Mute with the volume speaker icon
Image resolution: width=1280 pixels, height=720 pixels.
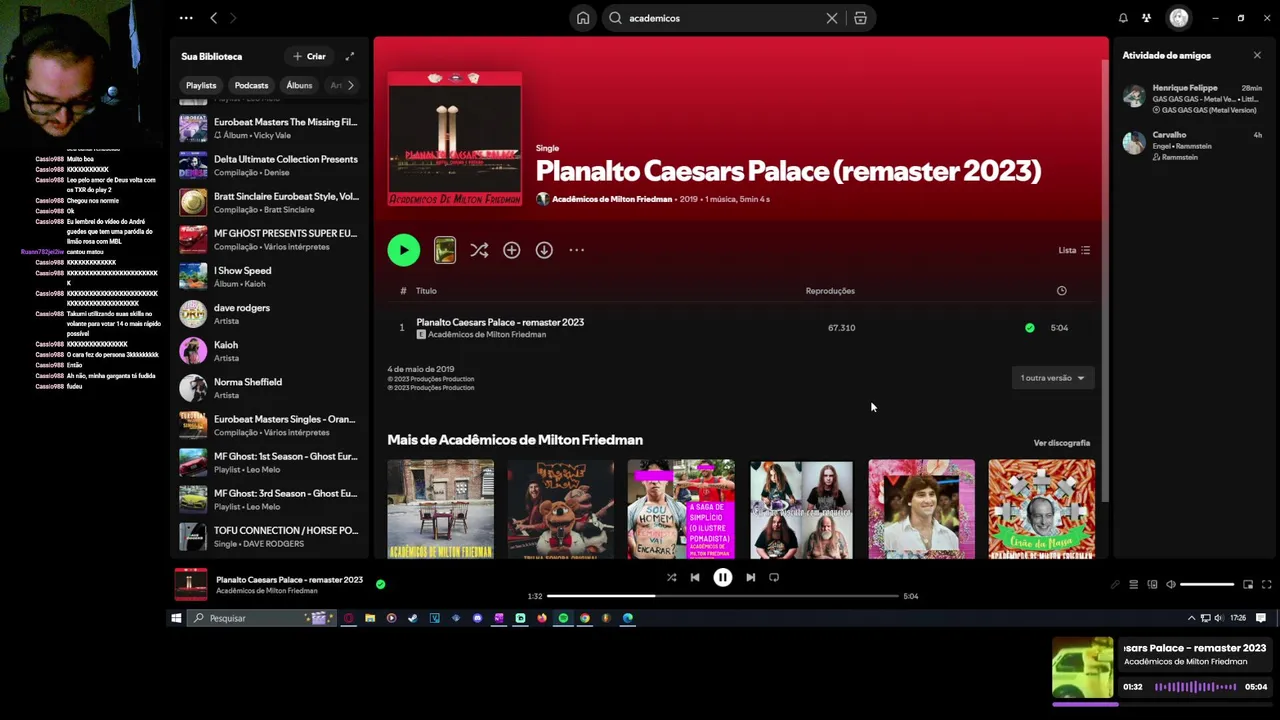[x=1171, y=584]
